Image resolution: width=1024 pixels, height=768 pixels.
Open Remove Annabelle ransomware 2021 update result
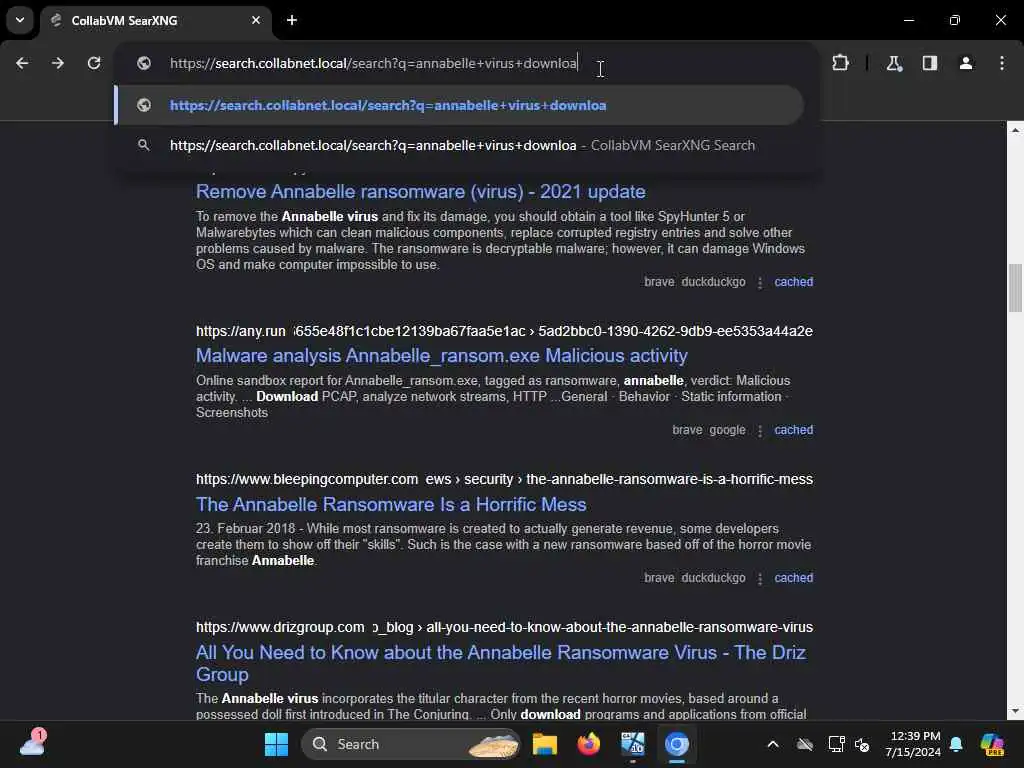421,192
